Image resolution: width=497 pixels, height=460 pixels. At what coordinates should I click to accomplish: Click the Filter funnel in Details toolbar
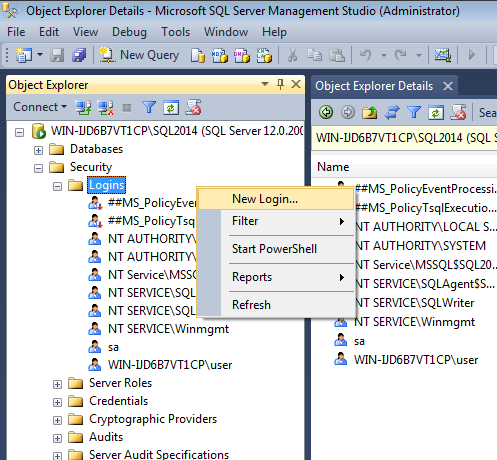(414, 112)
